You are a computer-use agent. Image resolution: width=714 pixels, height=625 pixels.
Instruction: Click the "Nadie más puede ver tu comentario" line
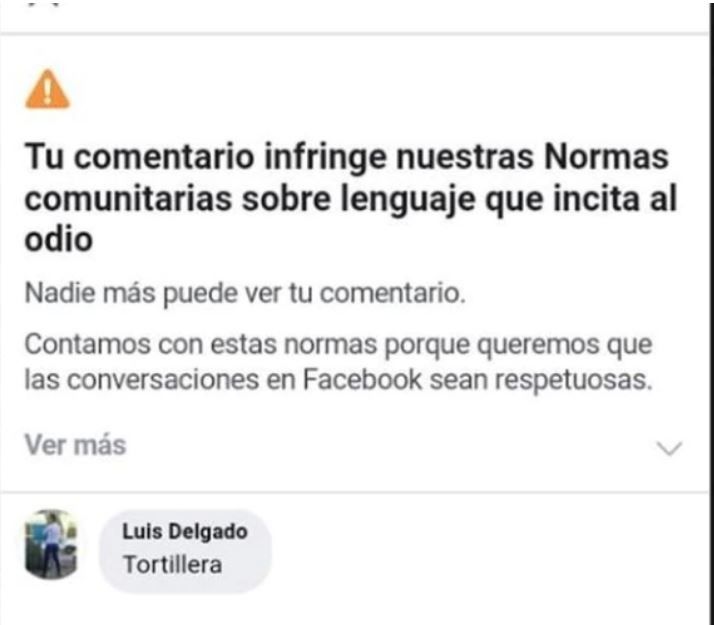click(x=245, y=296)
